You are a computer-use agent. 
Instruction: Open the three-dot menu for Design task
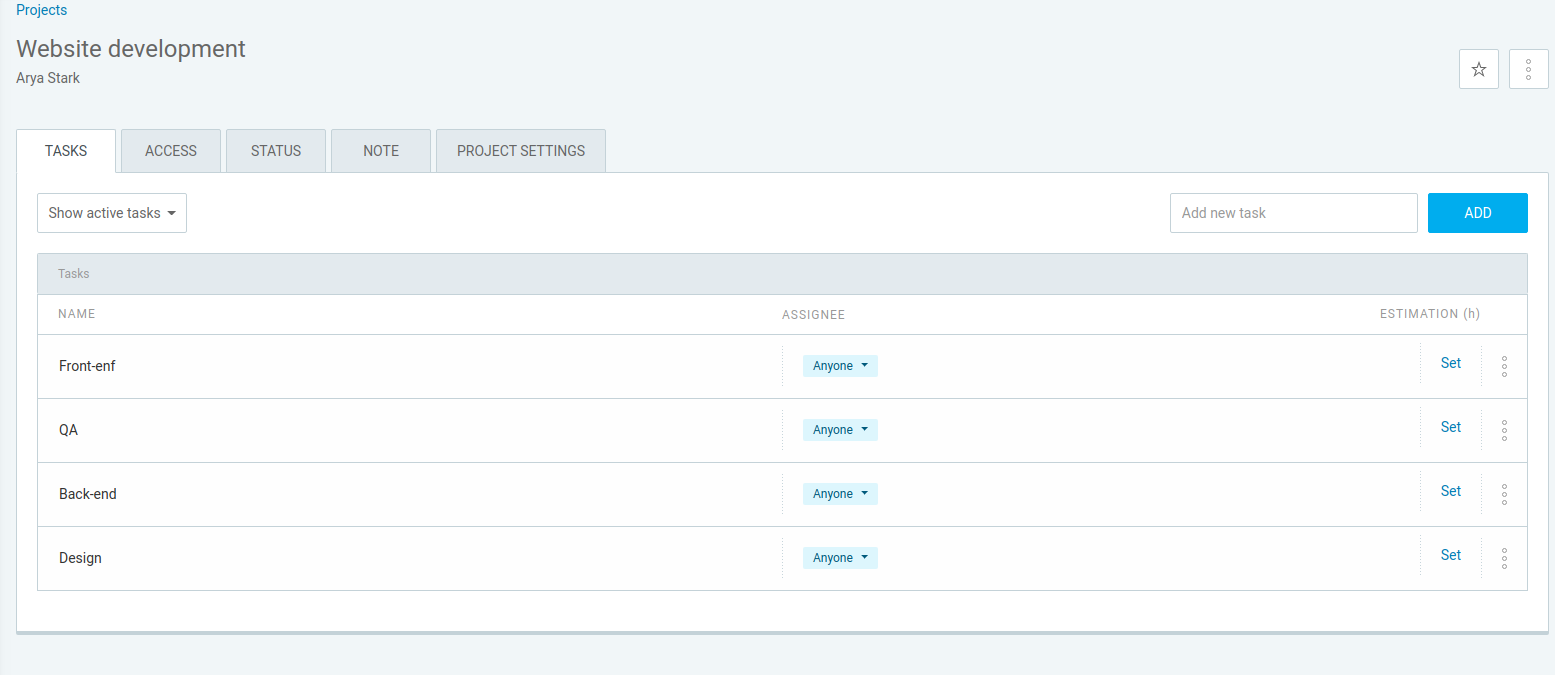pyautogui.click(x=1504, y=558)
